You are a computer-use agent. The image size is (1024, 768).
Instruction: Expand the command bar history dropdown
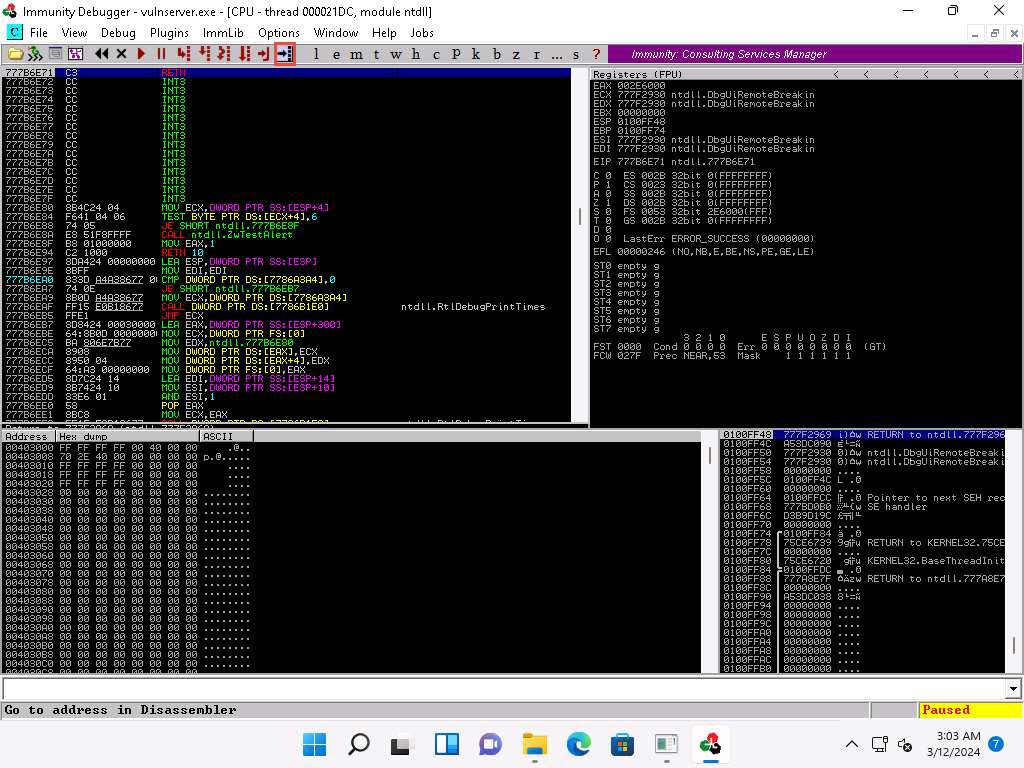[1013, 689]
